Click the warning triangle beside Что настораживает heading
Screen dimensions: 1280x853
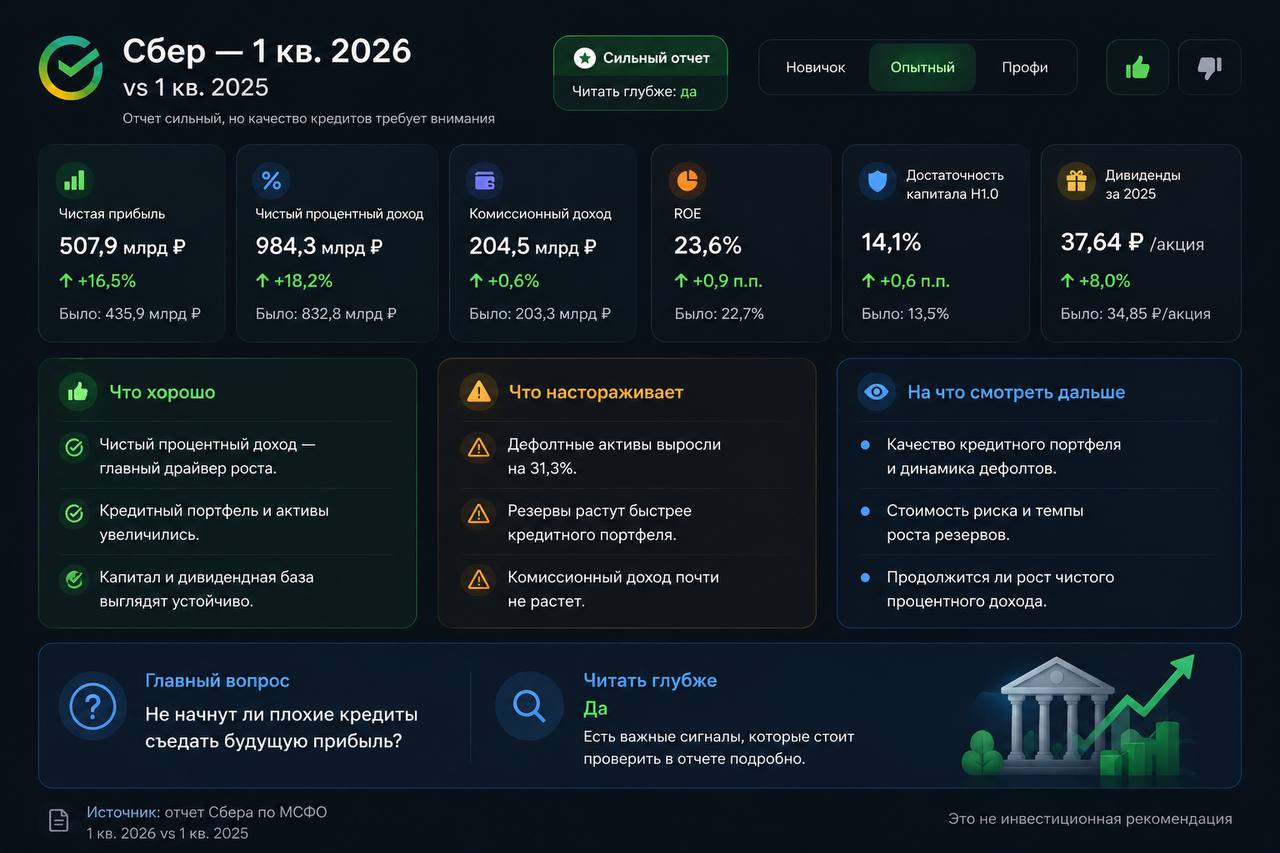[x=479, y=392]
